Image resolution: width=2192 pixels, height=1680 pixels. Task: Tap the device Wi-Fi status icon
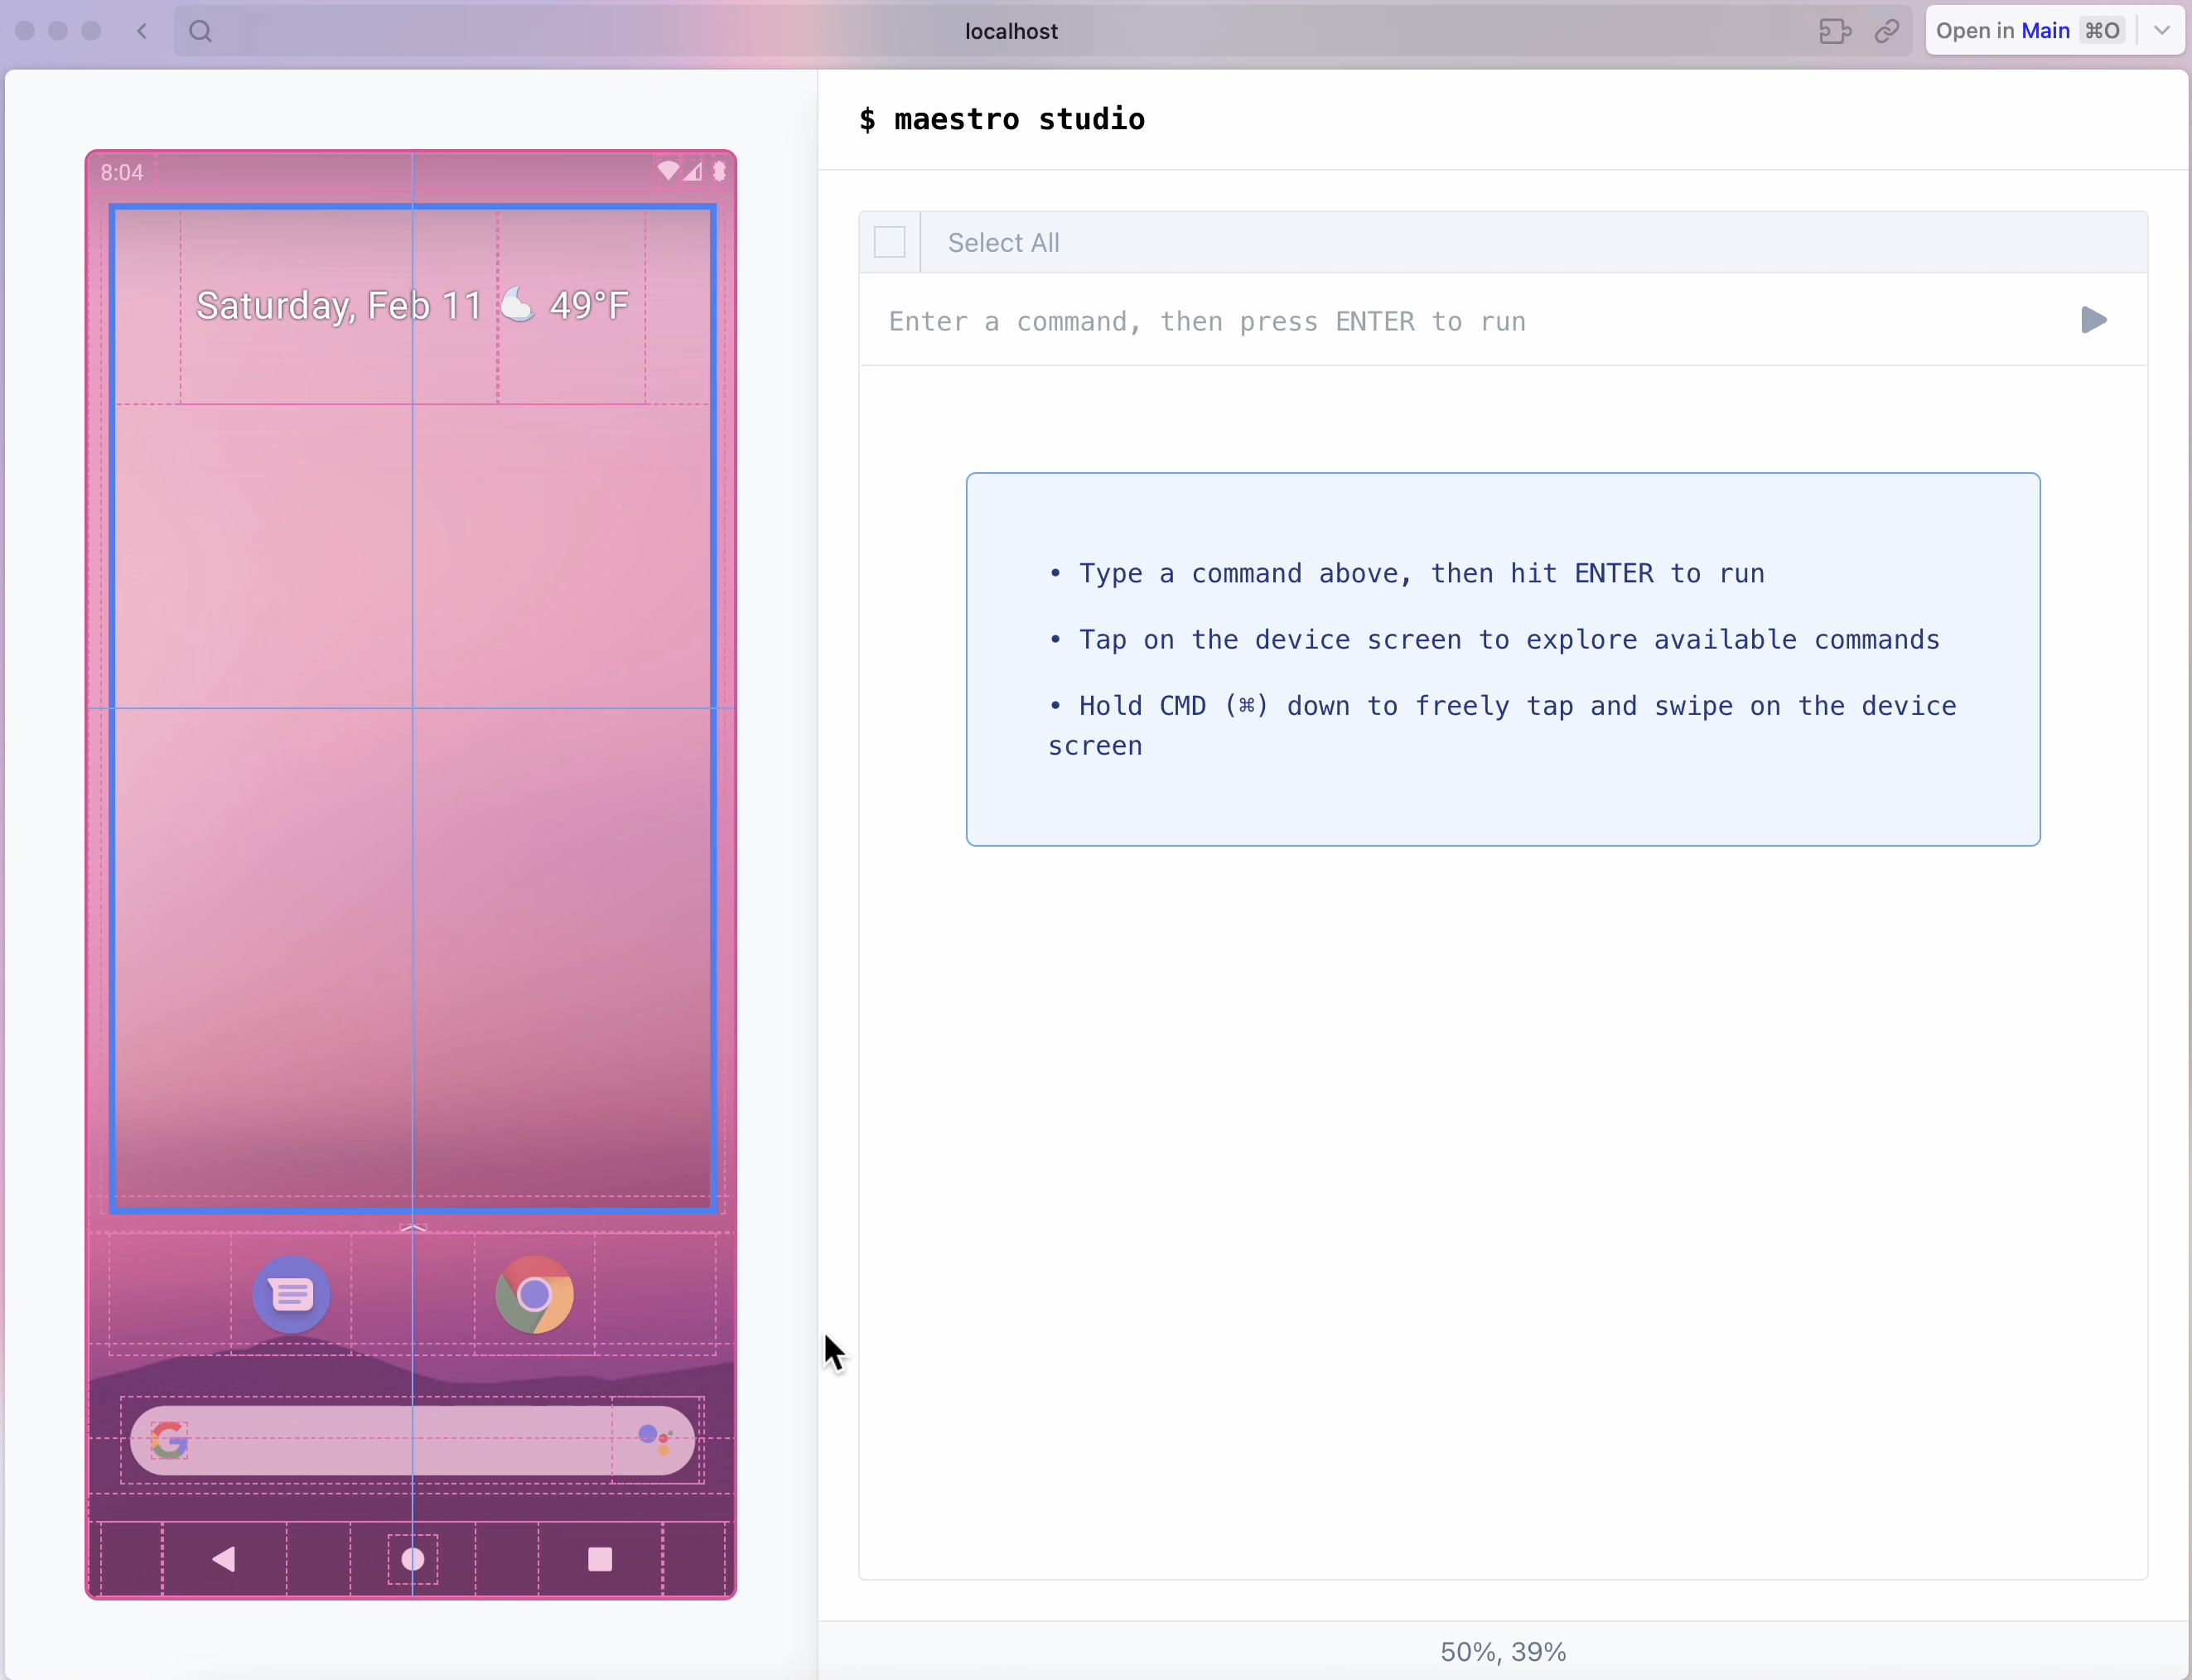(667, 171)
